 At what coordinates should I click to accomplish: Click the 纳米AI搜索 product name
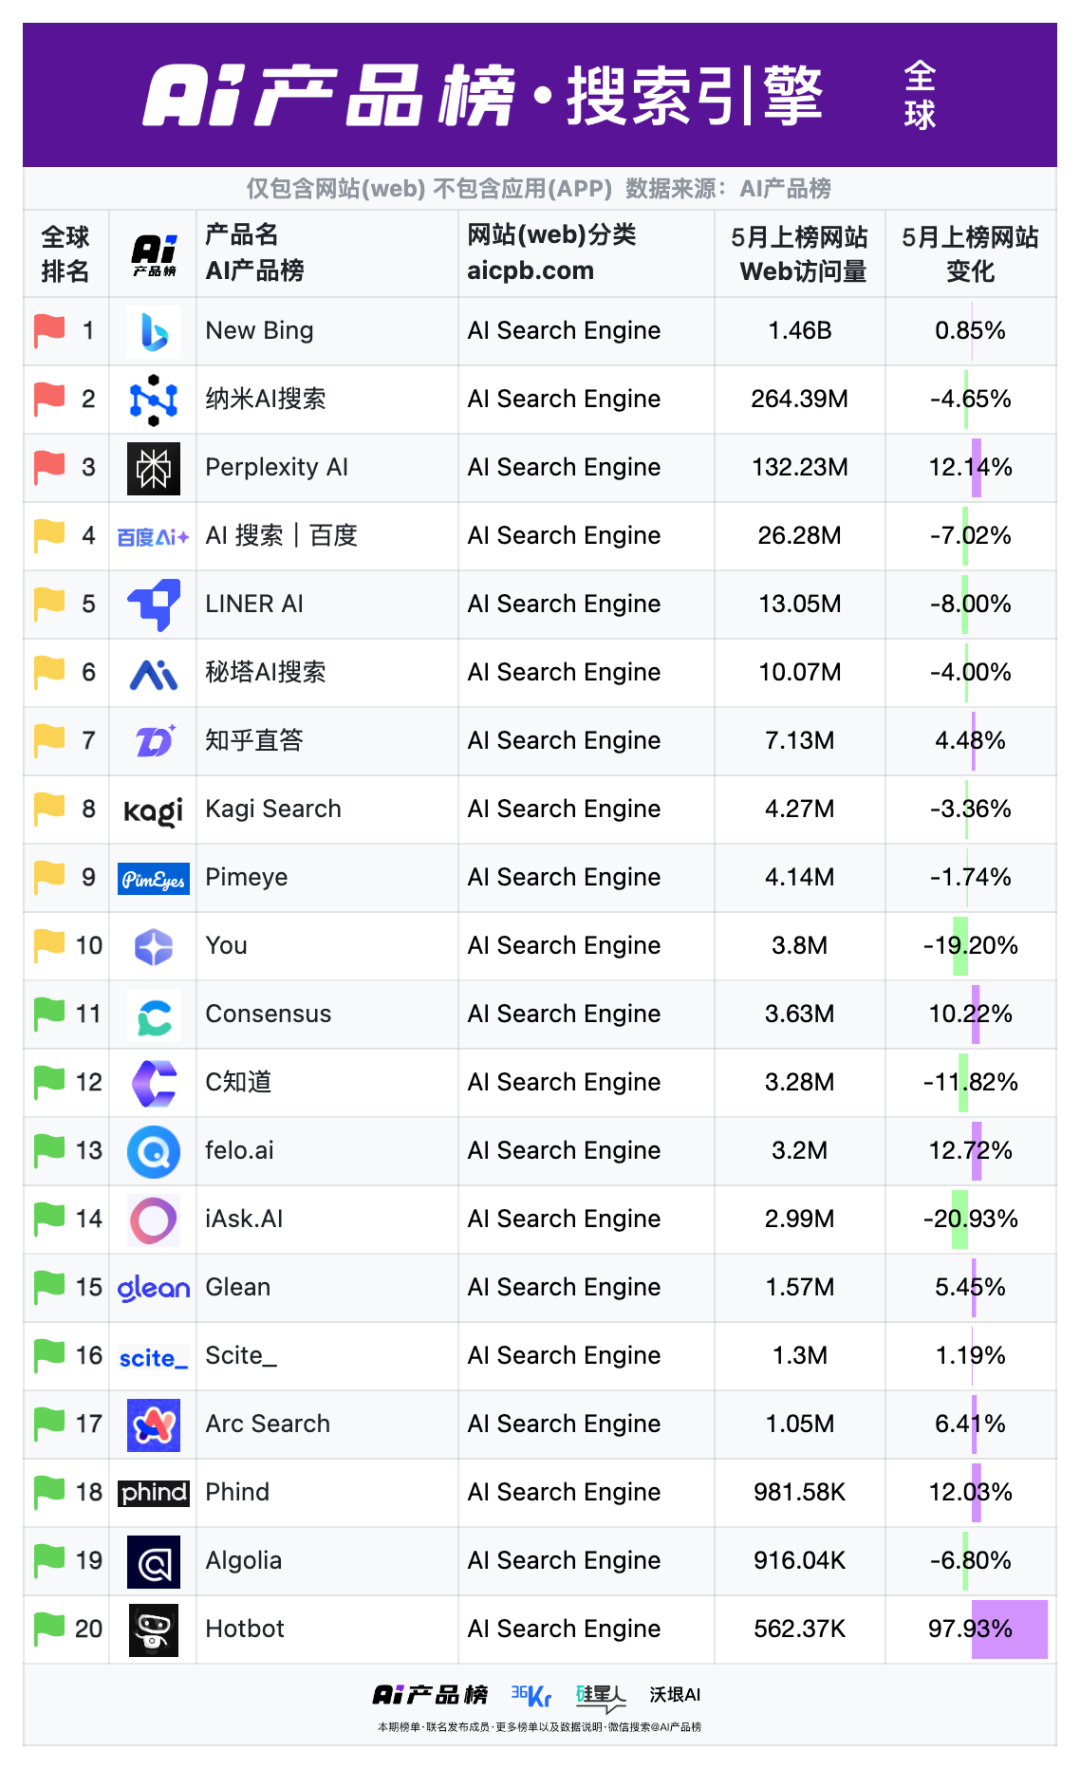coord(266,399)
